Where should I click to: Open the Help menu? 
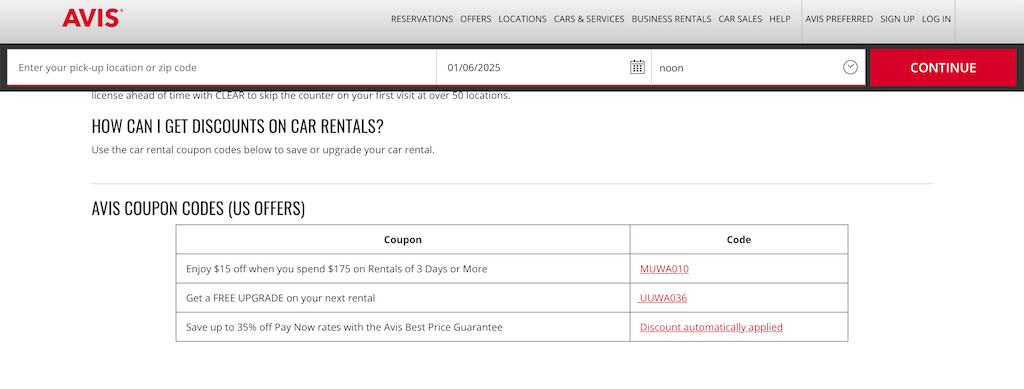(780, 19)
